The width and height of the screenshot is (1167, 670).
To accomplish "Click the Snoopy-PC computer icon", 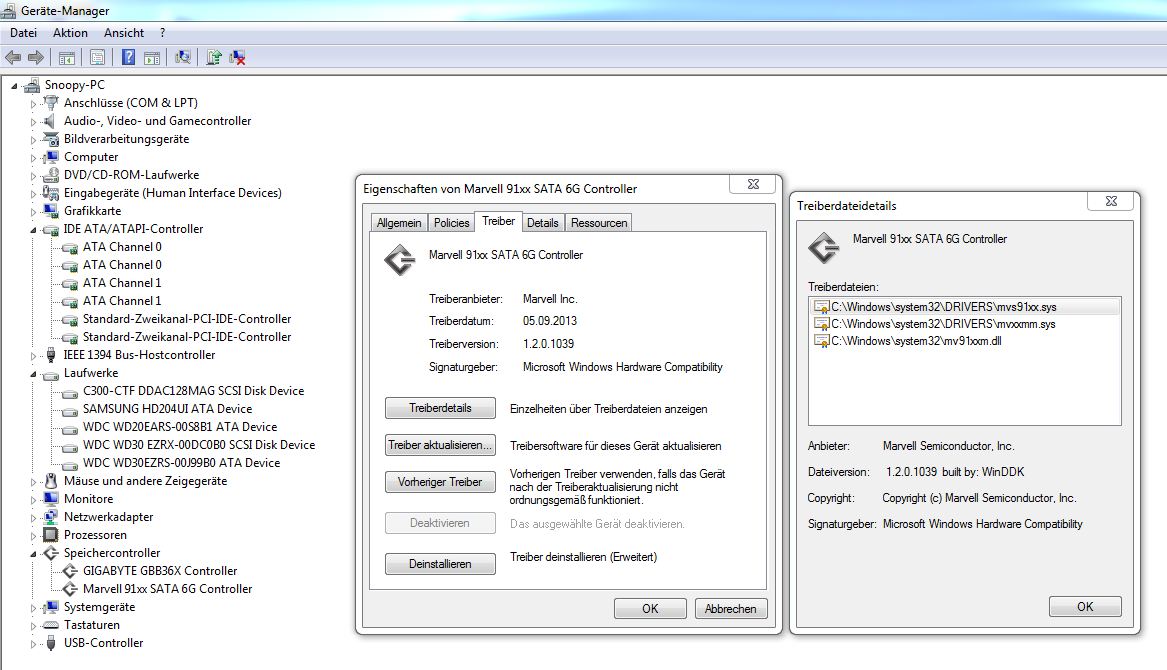I will [x=31, y=85].
